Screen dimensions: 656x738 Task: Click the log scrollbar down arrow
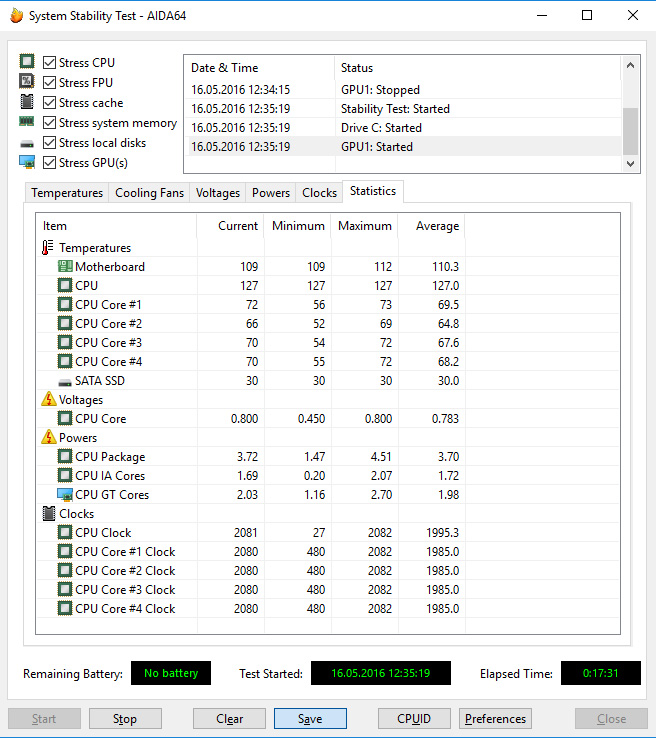pyautogui.click(x=631, y=164)
